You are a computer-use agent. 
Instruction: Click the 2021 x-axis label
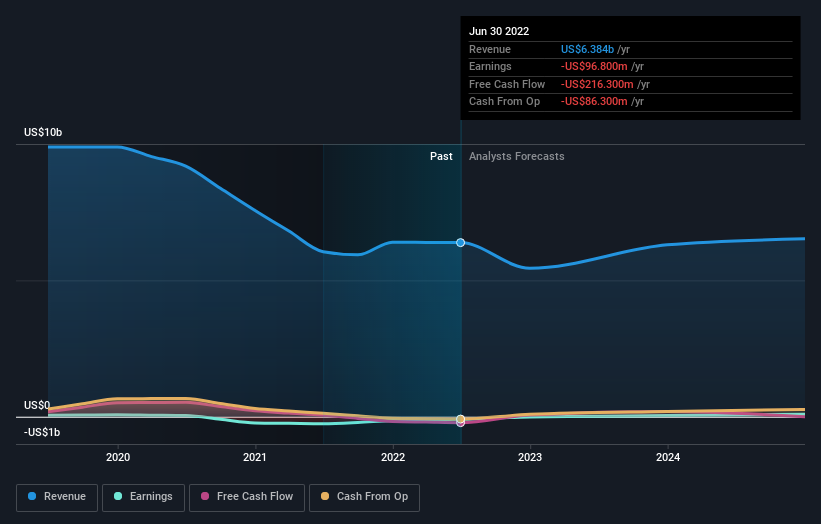[254, 457]
